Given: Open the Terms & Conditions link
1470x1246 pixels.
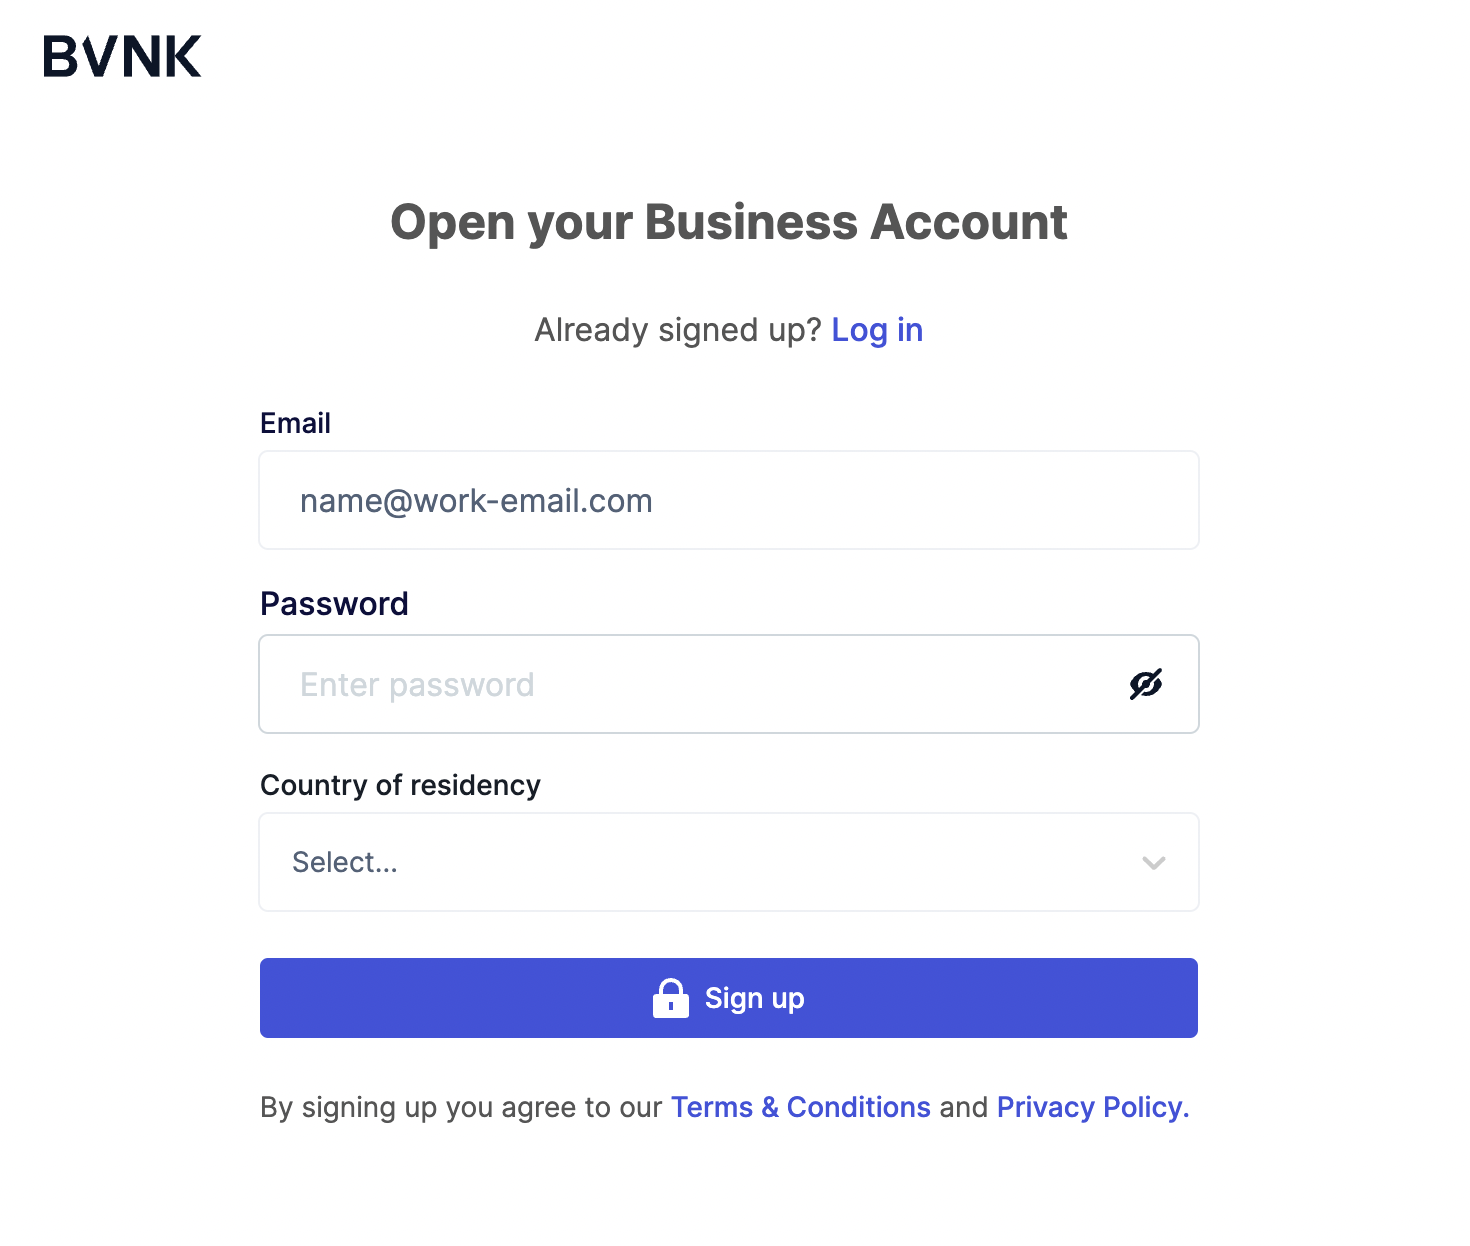Looking at the screenshot, I should 801,1107.
